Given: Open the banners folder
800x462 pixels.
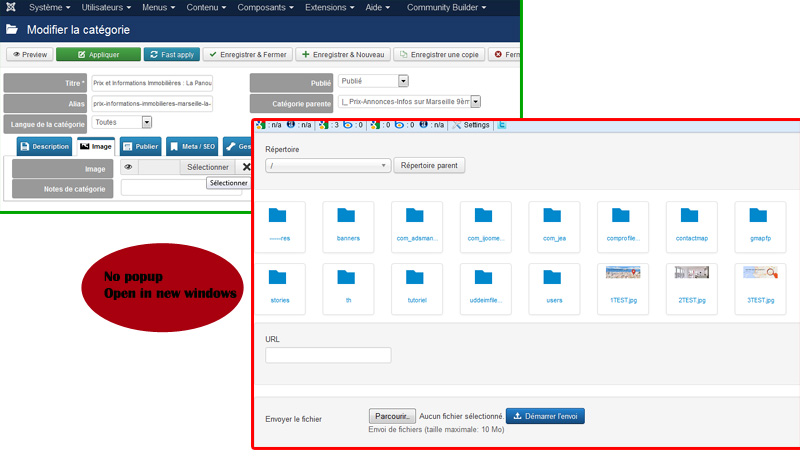Looking at the screenshot, I should tap(348, 227).
